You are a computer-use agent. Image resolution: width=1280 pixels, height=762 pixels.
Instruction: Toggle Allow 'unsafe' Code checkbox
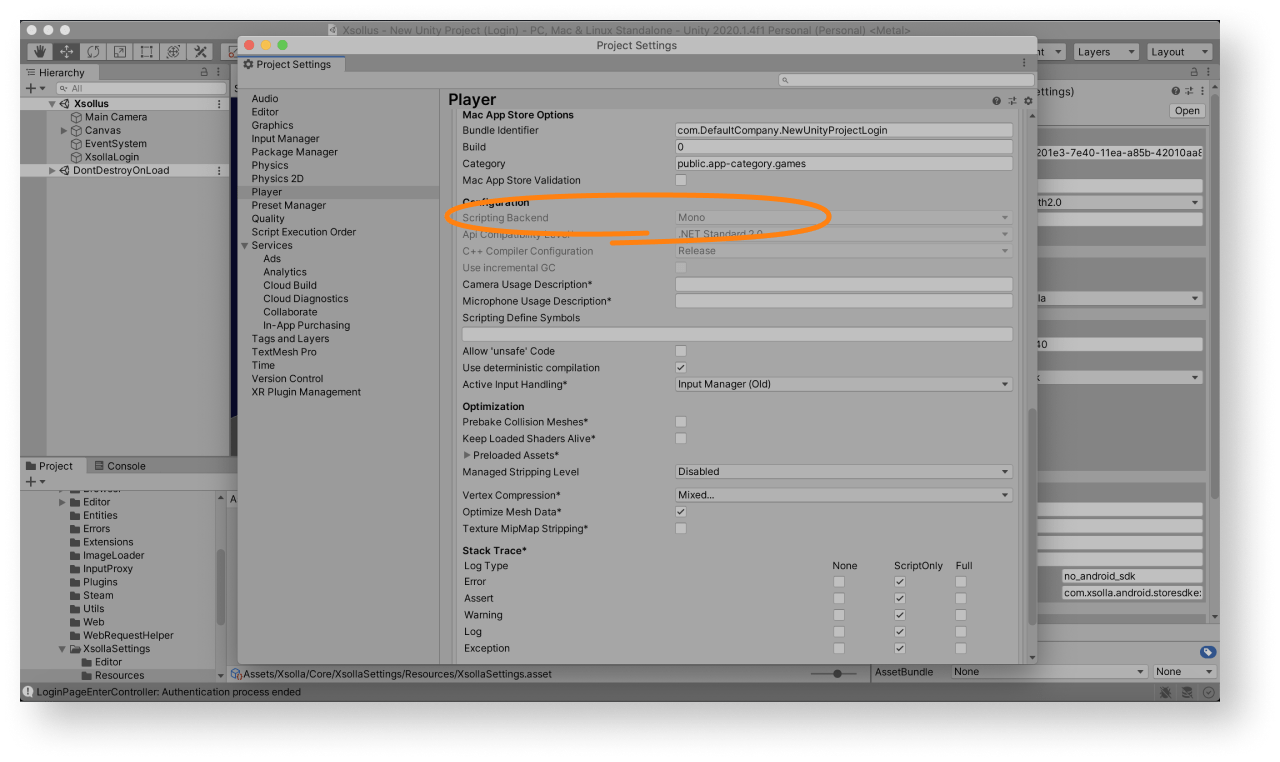click(681, 351)
